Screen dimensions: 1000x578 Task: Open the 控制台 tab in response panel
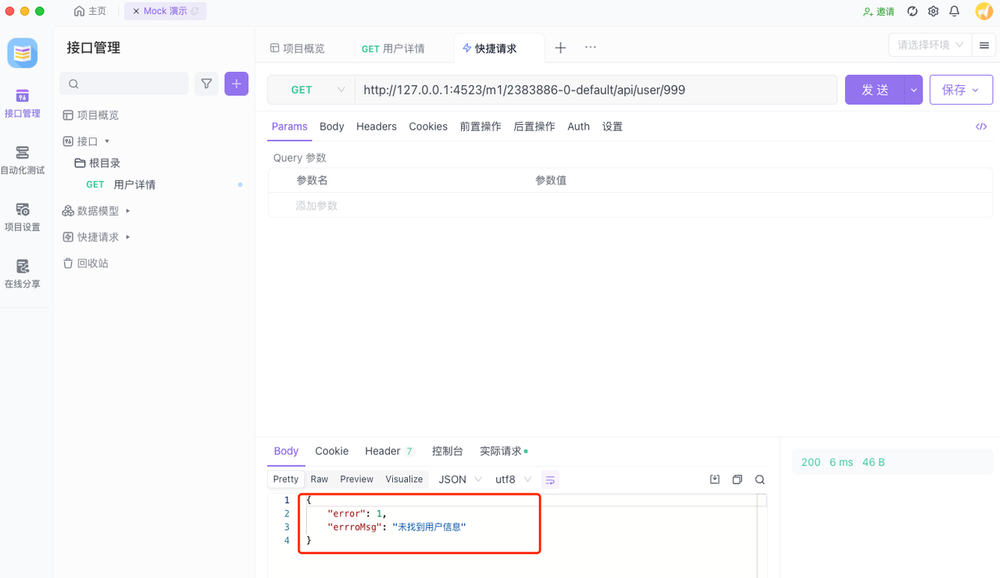(447, 451)
